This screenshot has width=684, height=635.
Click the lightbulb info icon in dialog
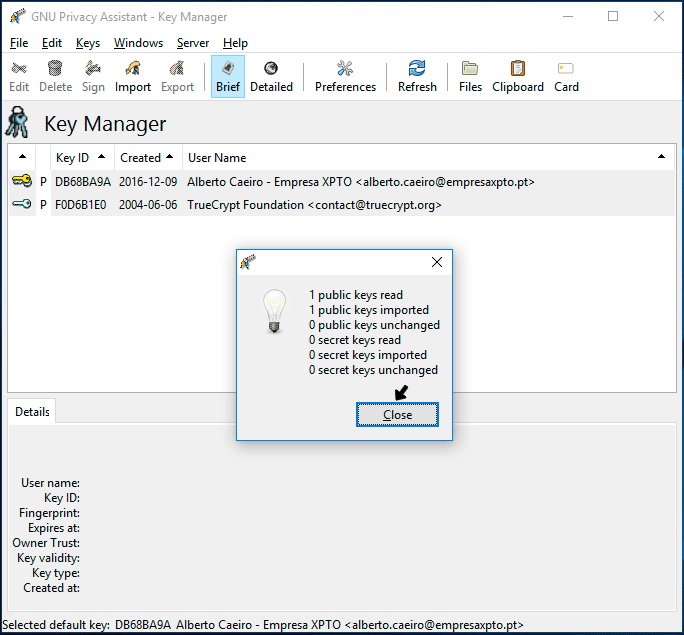click(274, 311)
